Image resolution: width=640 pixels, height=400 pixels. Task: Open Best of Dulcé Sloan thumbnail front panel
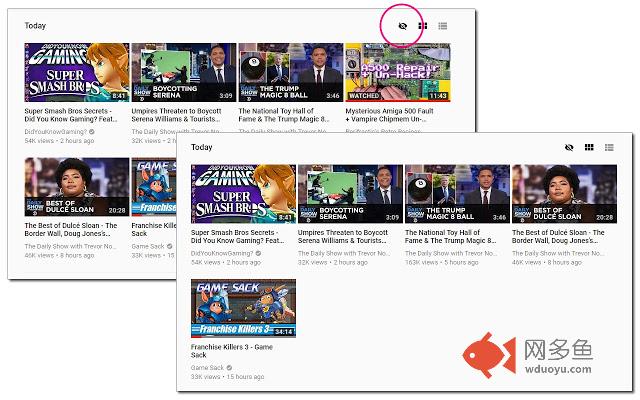coord(564,194)
